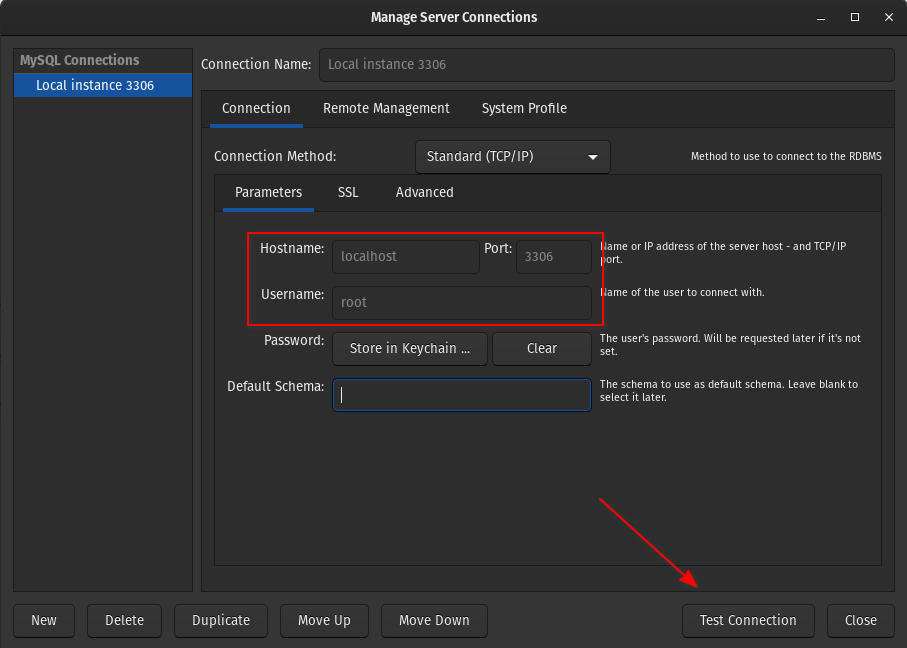Screen dimensions: 907x648
Task: Clear the stored password
Action: point(541,348)
